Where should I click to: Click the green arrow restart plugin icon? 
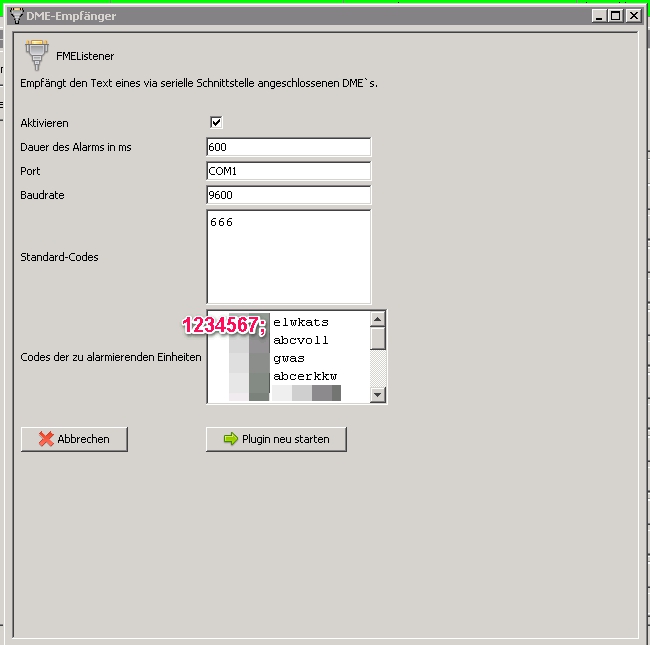[x=230, y=439]
